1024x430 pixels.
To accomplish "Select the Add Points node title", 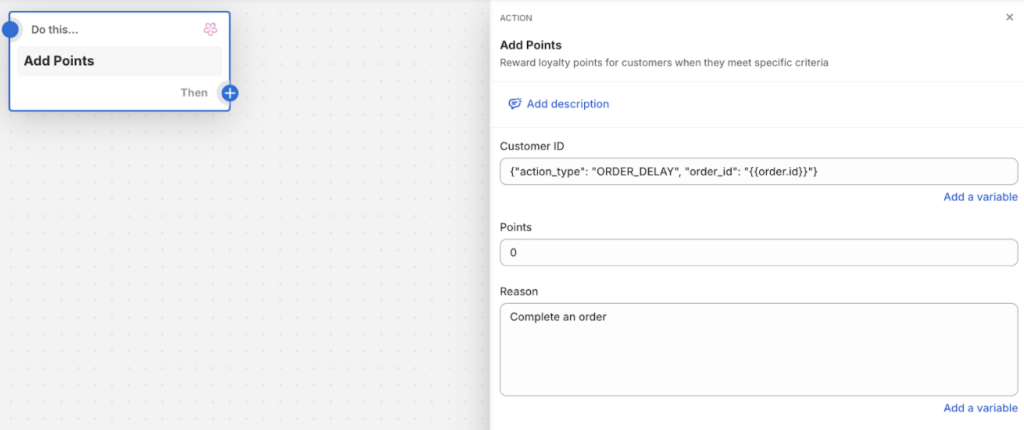I will [x=59, y=61].
